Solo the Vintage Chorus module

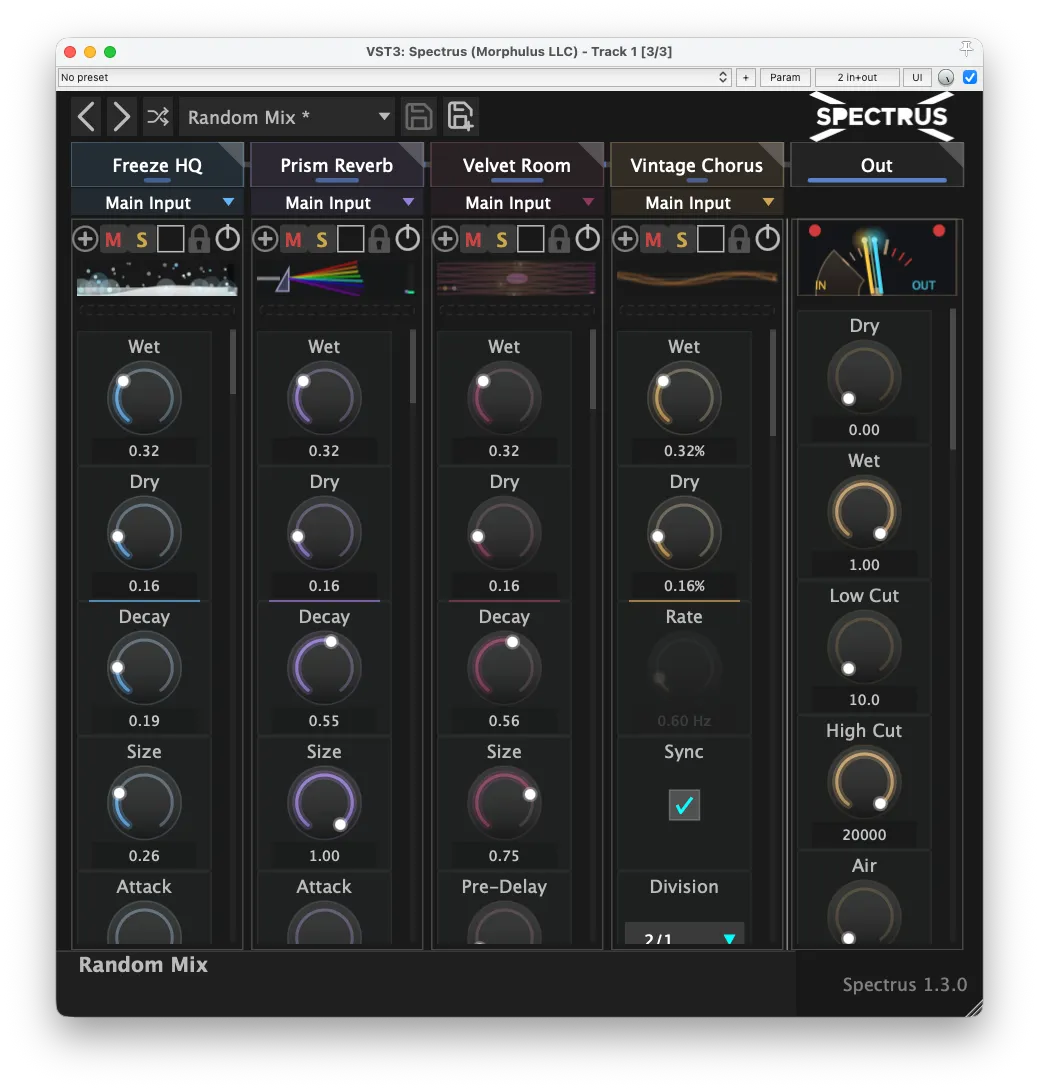(682, 240)
